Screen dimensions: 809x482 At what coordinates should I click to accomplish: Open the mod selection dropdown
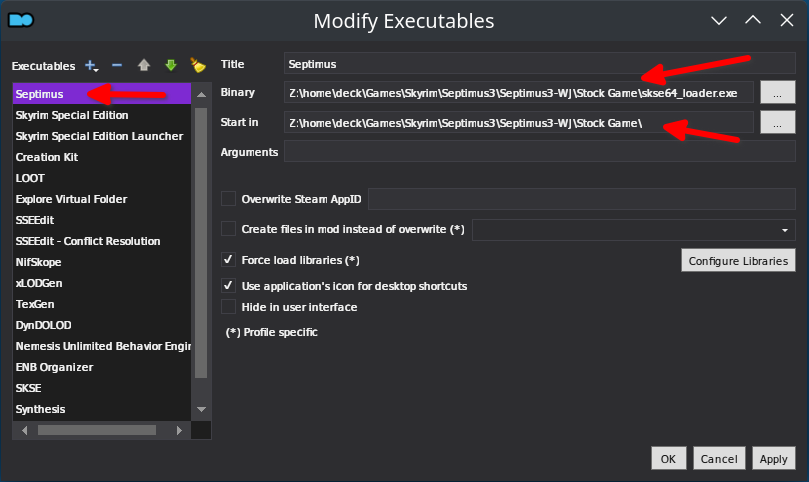[x=634, y=230]
